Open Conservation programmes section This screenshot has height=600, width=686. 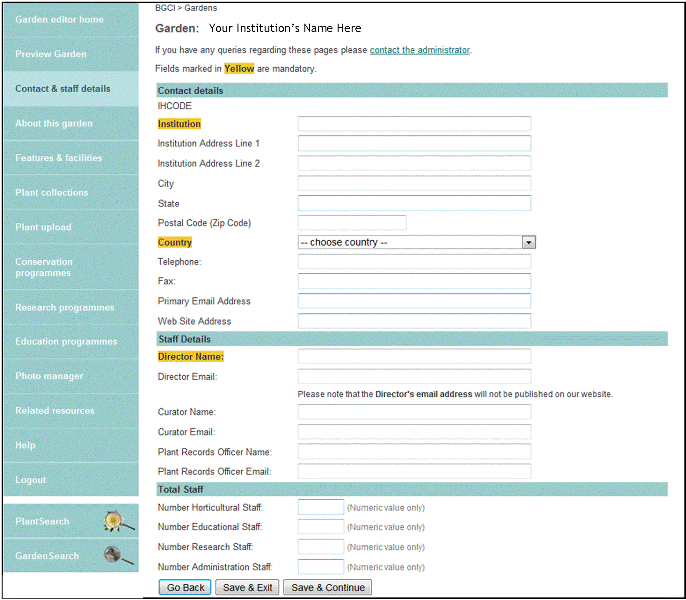[x=71, y=267]
